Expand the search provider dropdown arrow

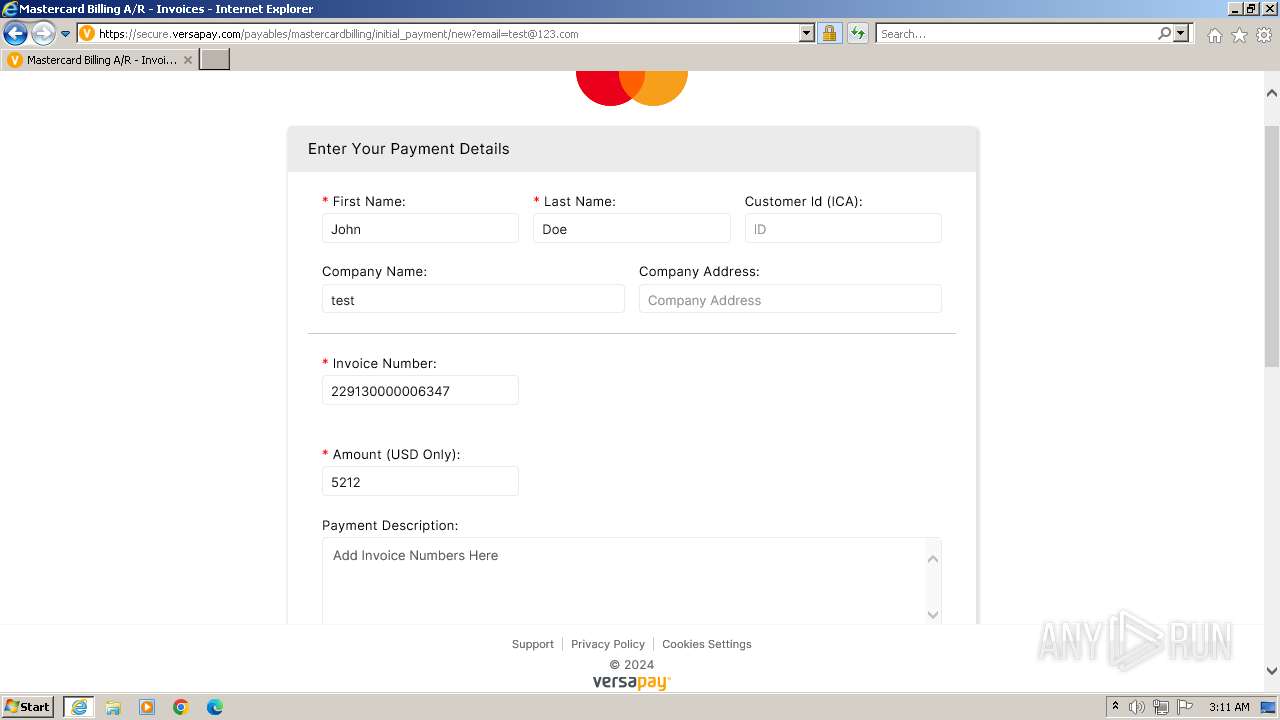point(1181,34)
